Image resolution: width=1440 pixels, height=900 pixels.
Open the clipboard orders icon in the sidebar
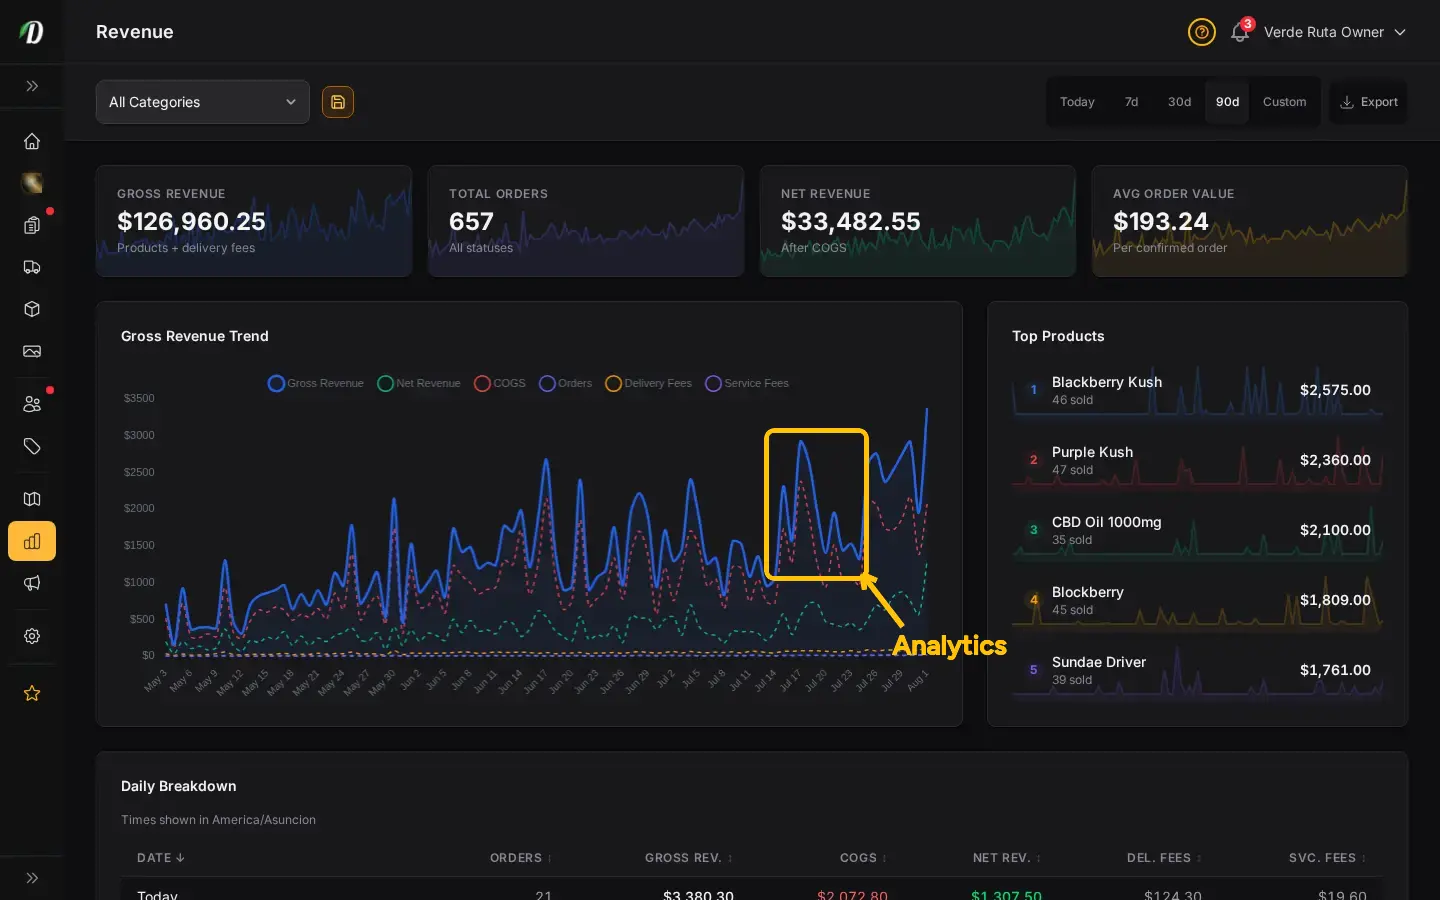click(32, 225)
